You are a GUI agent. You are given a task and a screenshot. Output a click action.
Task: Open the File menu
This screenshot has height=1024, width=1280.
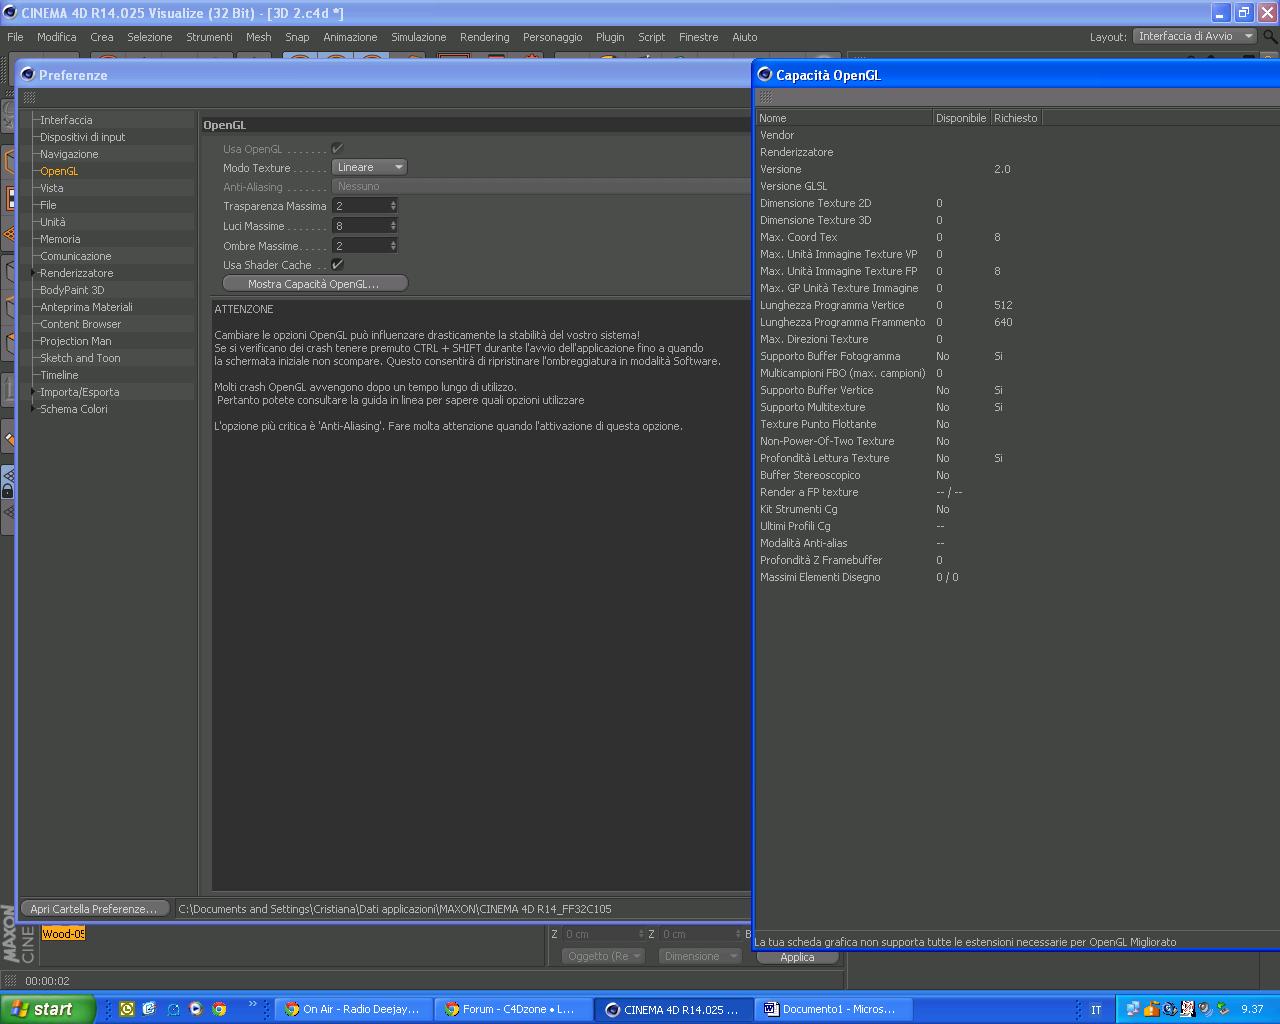15,37
